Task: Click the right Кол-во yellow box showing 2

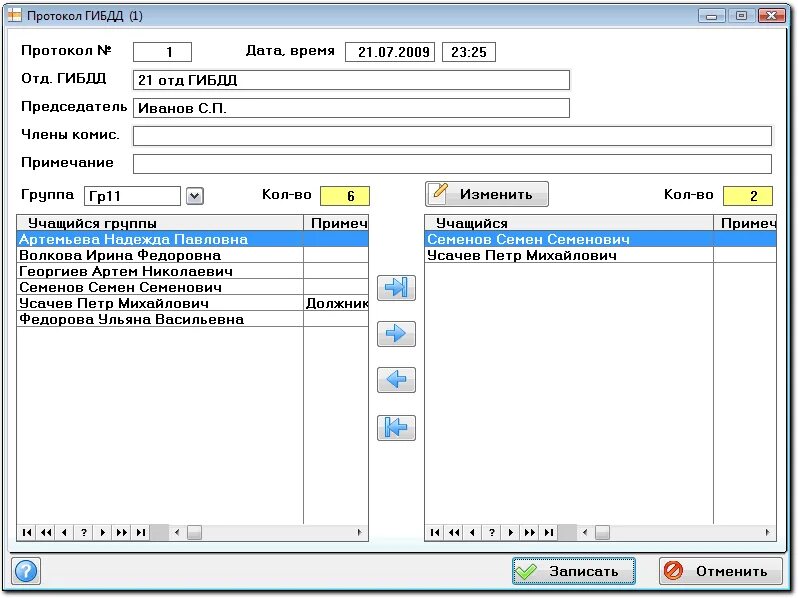Action: [x=748, y=196]
